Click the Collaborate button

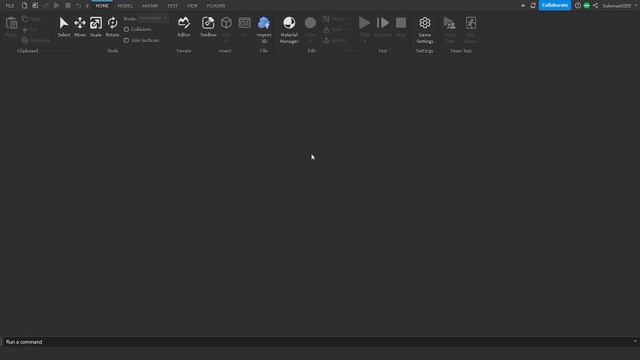pos(555,5)
